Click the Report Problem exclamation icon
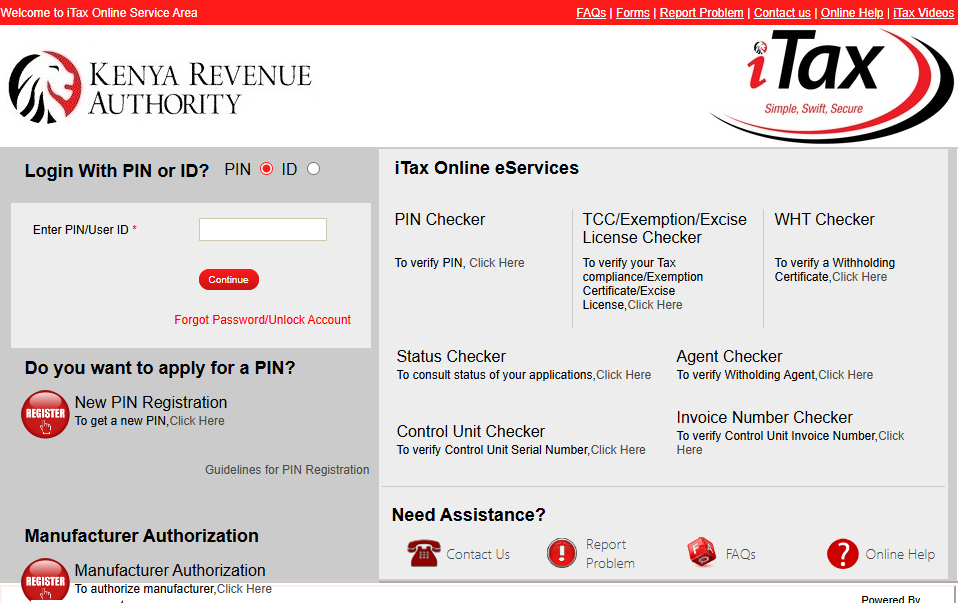Screen dimensions: 958x603 (x=562, y=553)
